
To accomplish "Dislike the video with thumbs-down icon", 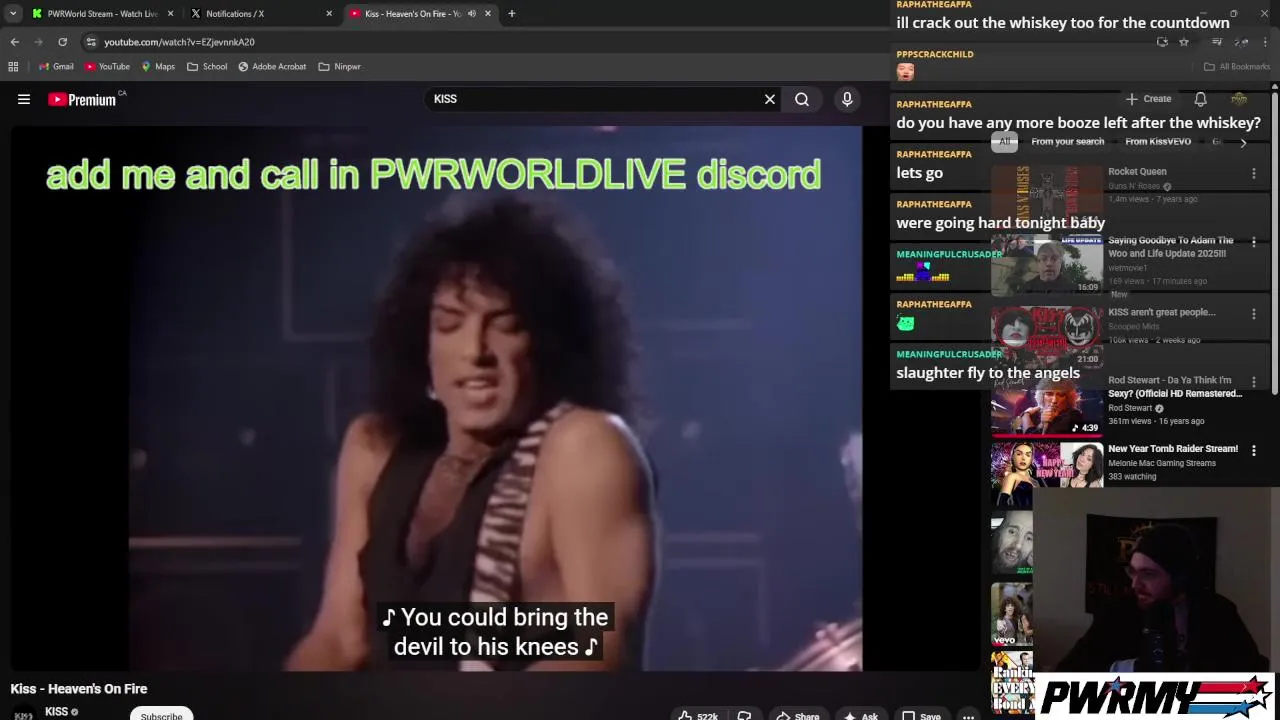I will 744,715.
